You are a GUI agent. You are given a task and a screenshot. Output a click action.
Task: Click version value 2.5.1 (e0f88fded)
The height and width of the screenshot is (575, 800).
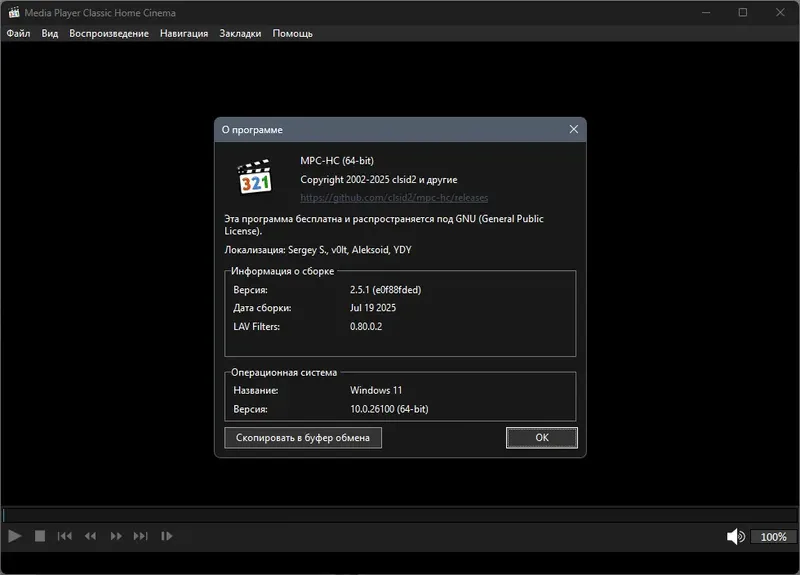click(x=385, y=290)
